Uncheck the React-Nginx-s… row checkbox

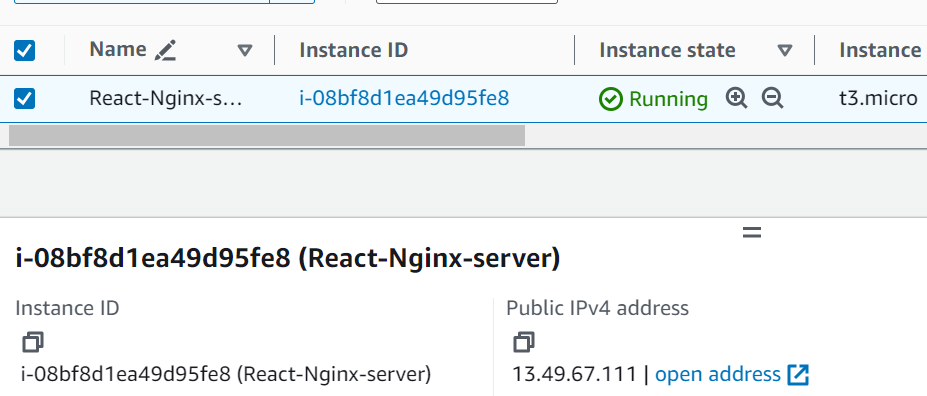[x=24, y=98]
